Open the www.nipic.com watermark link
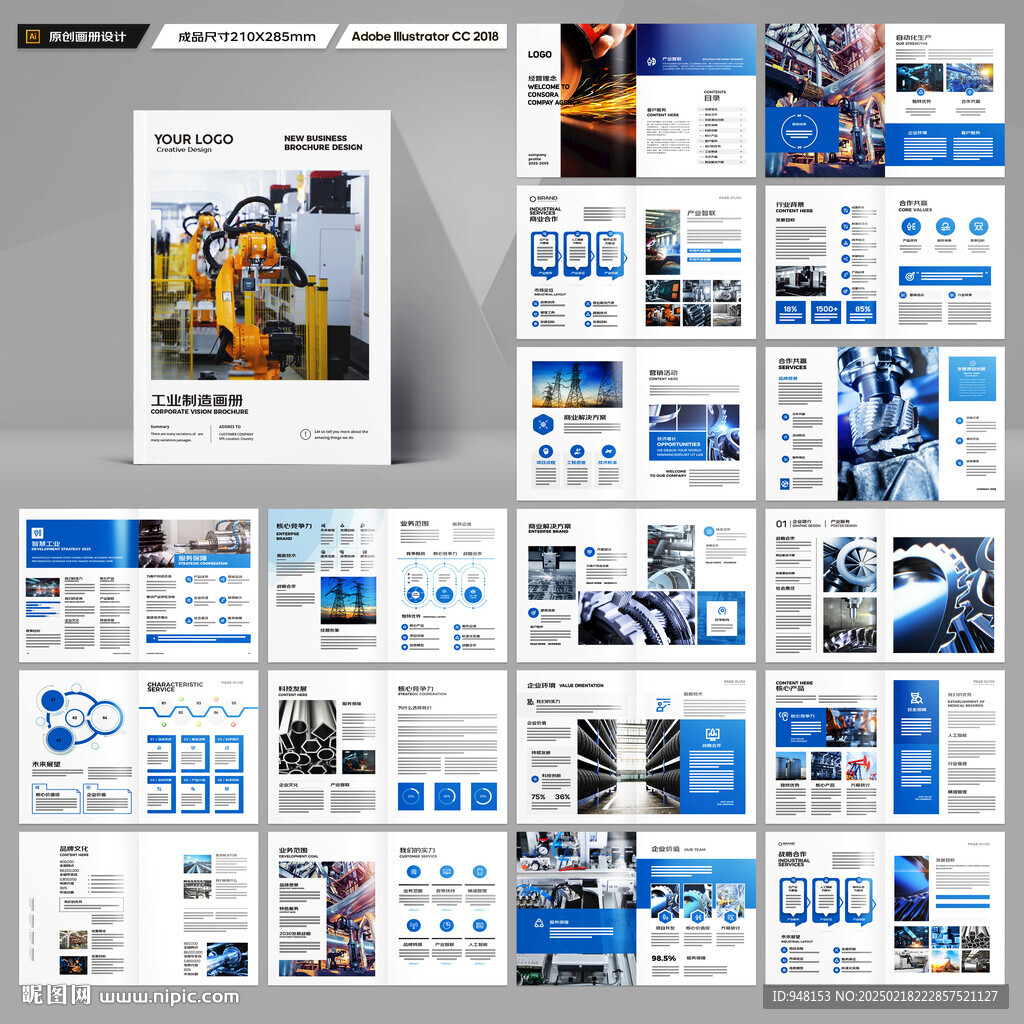 point(169,997)
